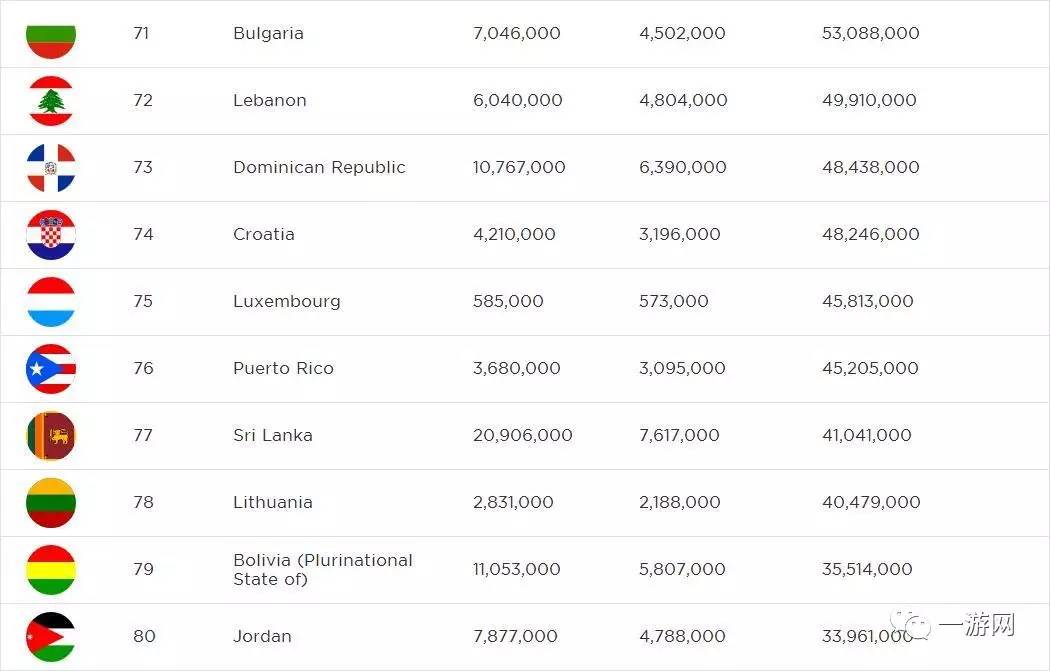Image resolution: width=1050 pixels, height=671 pixels.
Task: Click the Bulgaria flag icon
Action: coord(51,34)
